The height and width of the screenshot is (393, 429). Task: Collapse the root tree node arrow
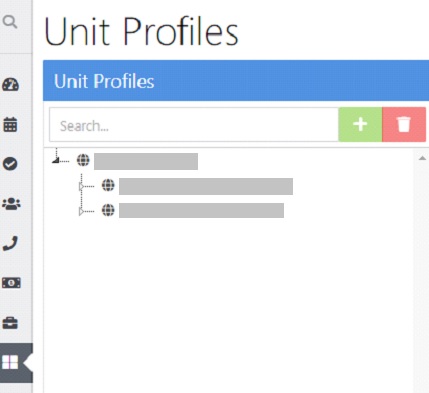pyautogui.click(x=56, y=160)
